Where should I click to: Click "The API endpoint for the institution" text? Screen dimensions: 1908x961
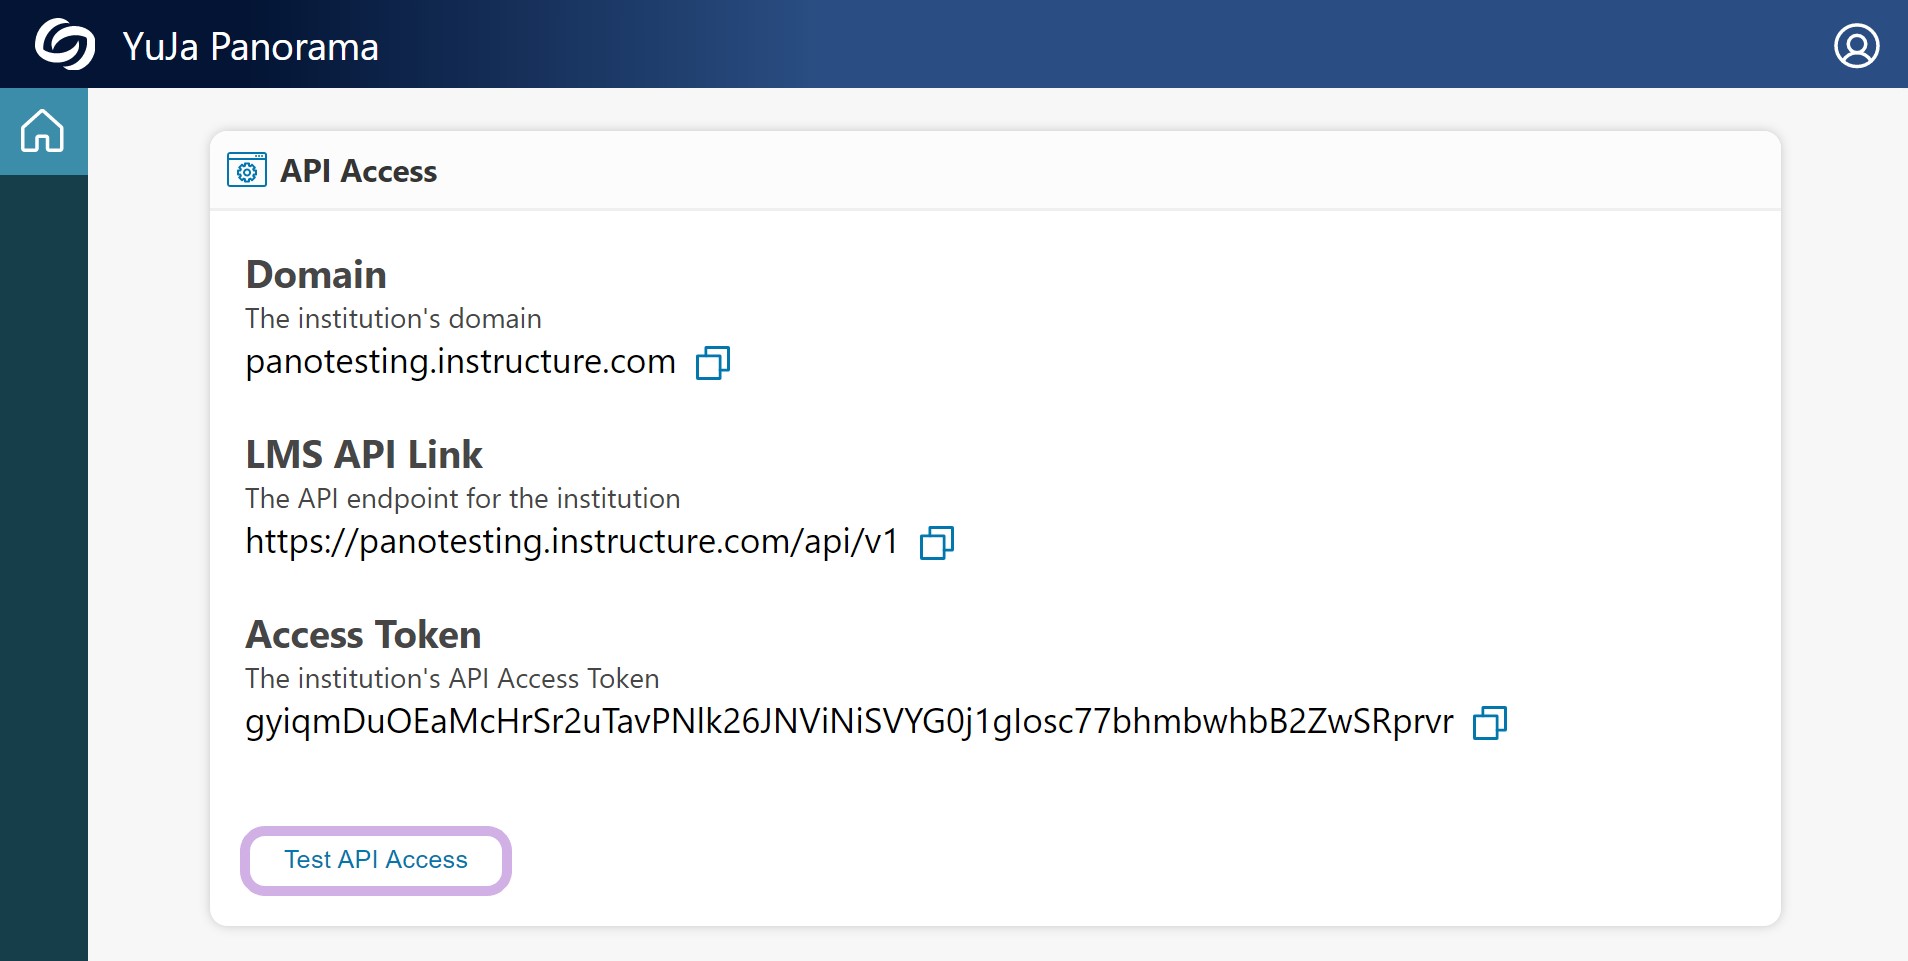pyautogui.click(x=463, y=498)
